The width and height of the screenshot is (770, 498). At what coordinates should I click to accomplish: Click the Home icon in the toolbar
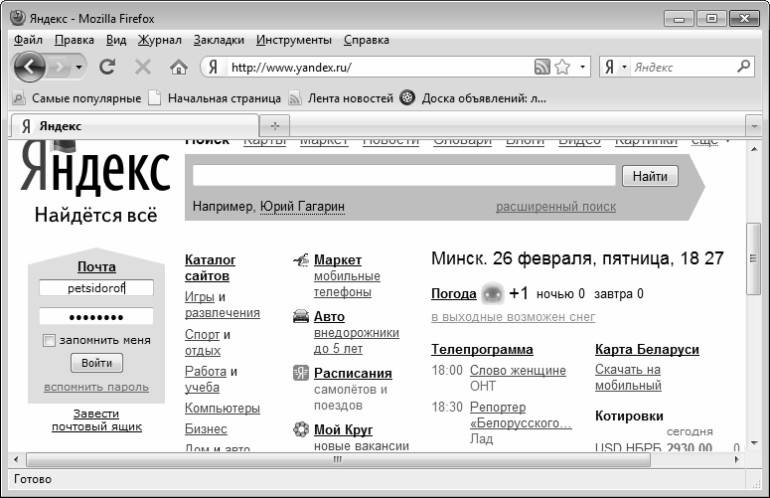tap(178, 68)
